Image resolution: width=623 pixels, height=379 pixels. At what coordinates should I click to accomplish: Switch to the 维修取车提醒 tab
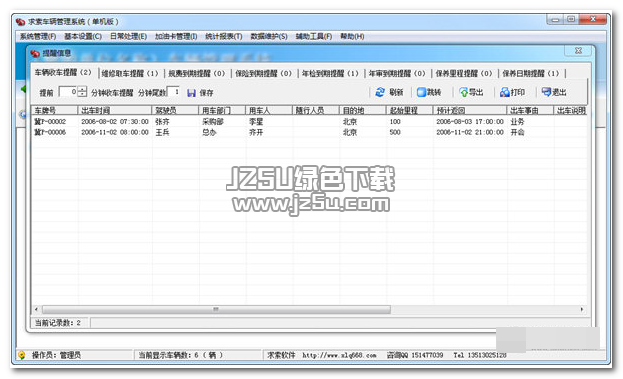pos(130,73)
